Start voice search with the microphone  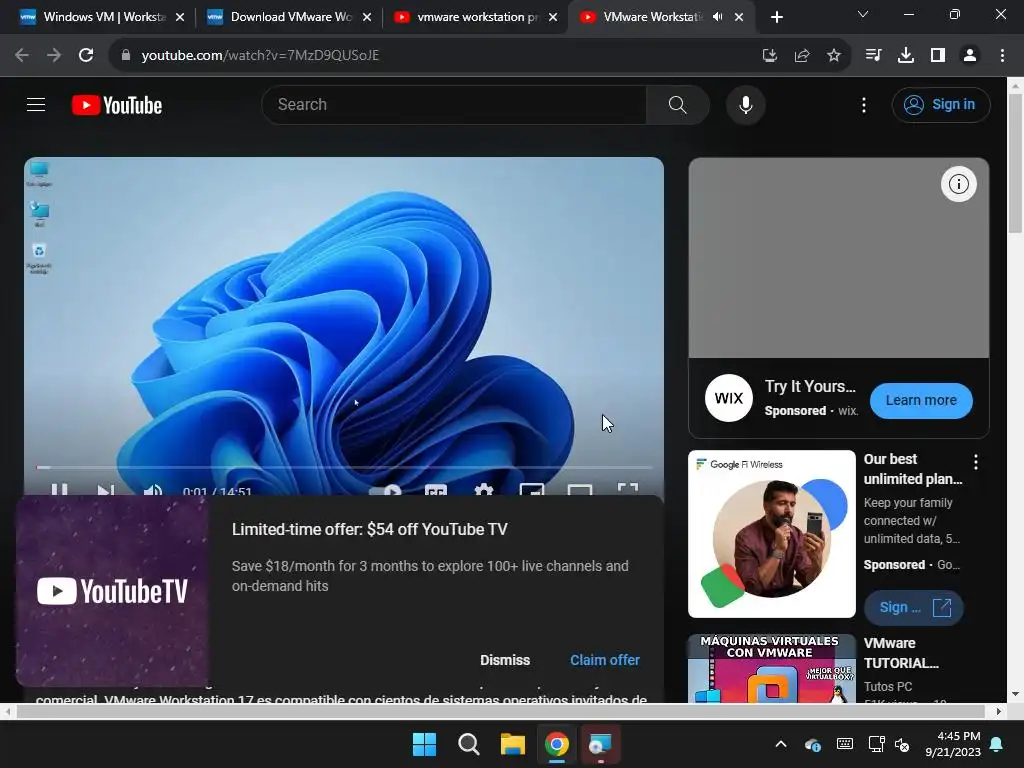pos(745,104)
